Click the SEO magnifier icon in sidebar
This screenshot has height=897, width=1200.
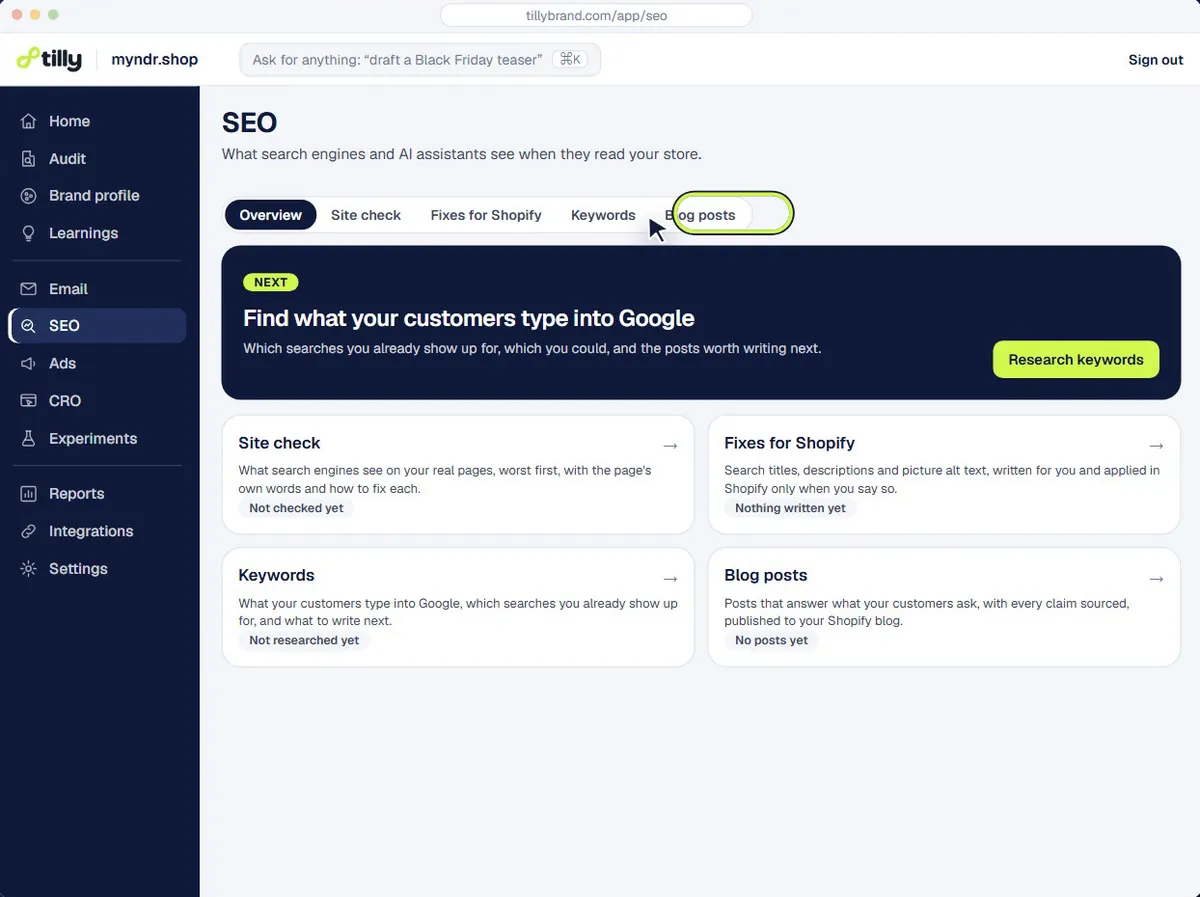[x=29, y=326]
